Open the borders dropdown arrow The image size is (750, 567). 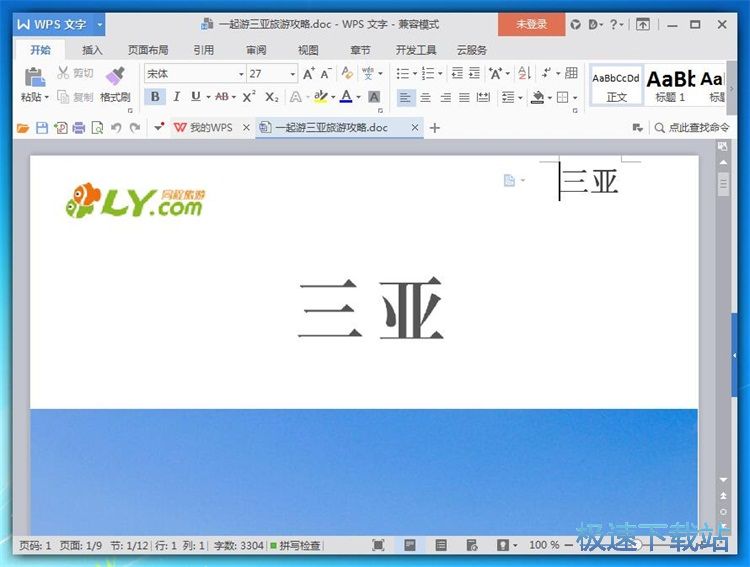coord(575,98)
